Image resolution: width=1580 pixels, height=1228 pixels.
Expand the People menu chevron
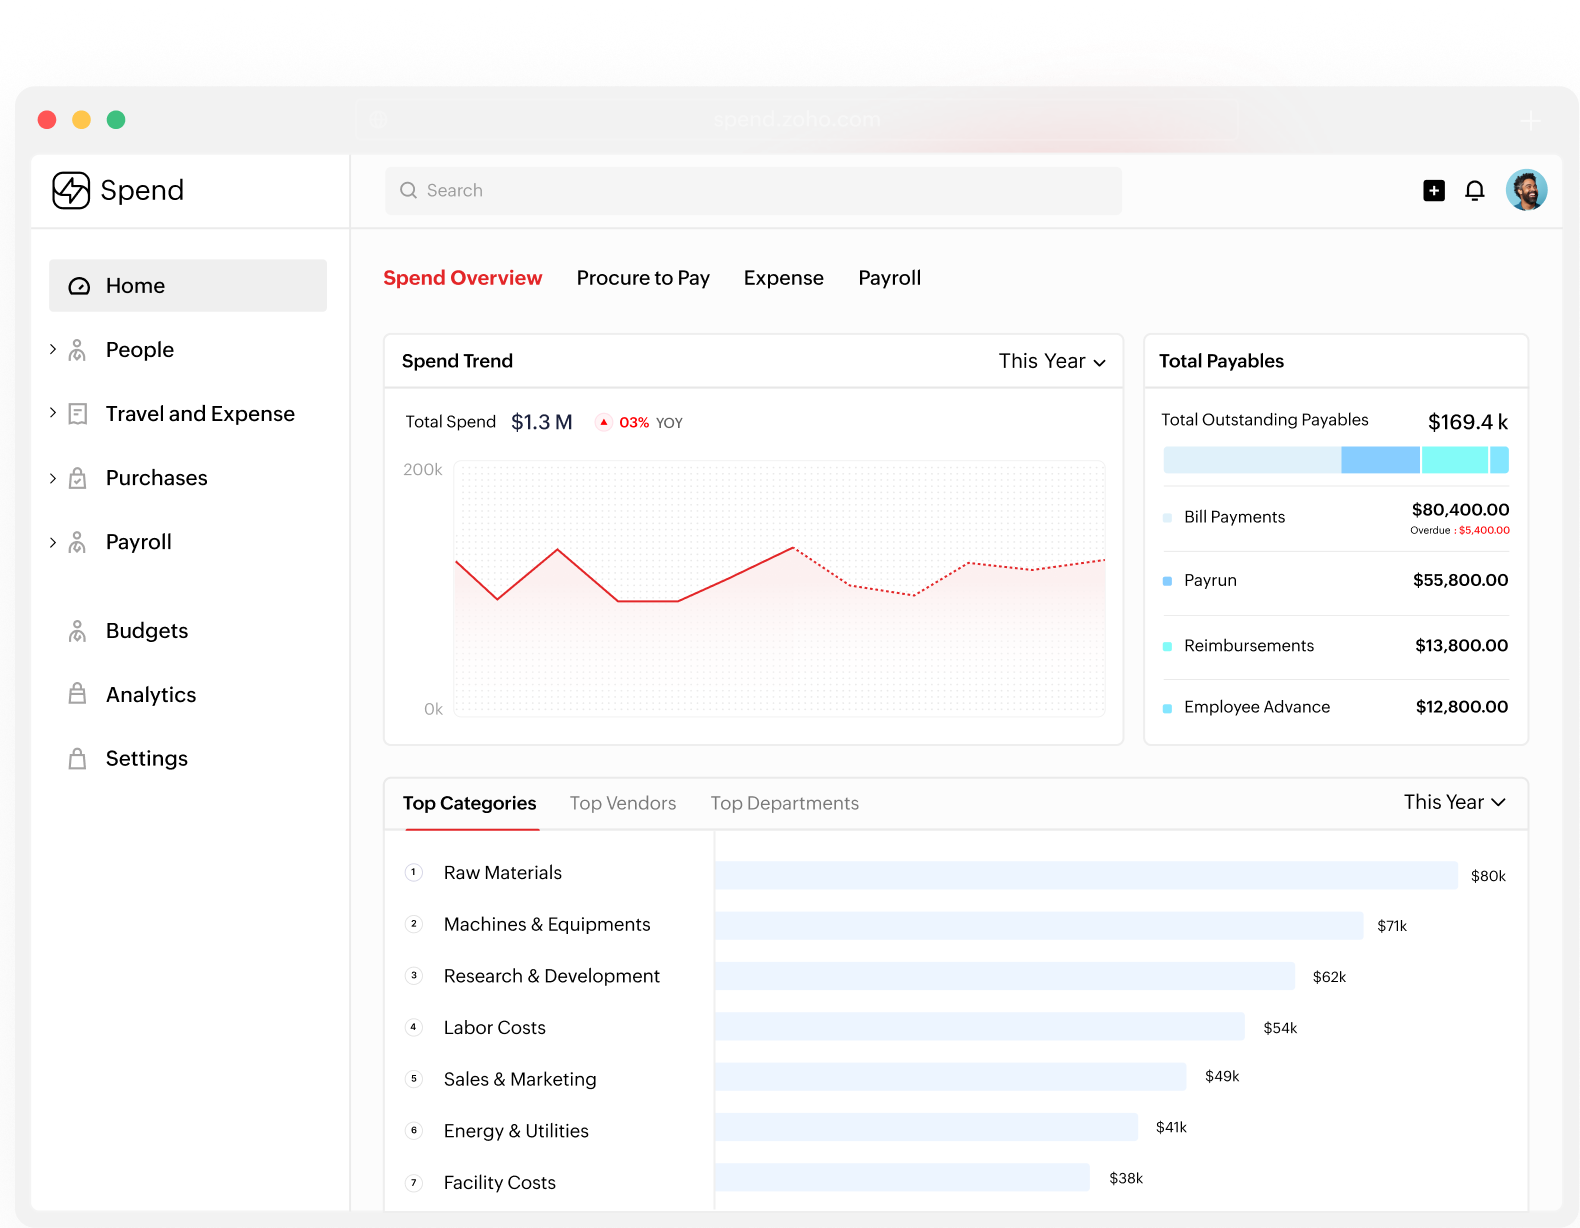pos(53,349)
